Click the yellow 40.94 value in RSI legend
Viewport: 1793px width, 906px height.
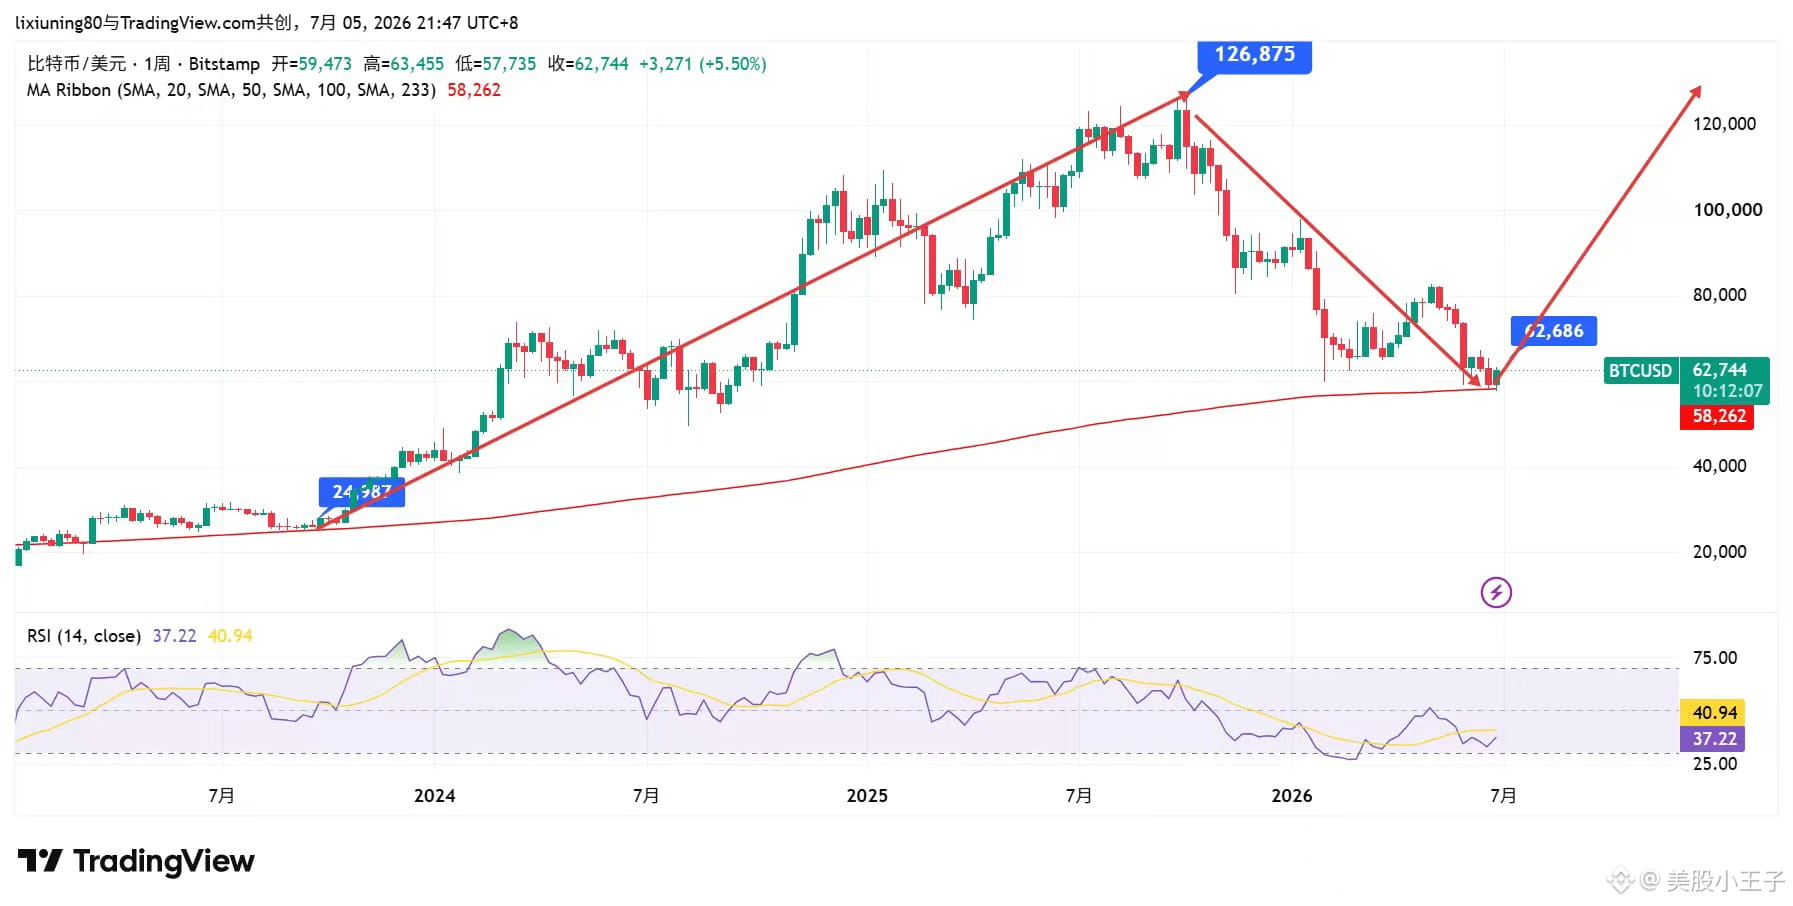(x=230, y=636)
